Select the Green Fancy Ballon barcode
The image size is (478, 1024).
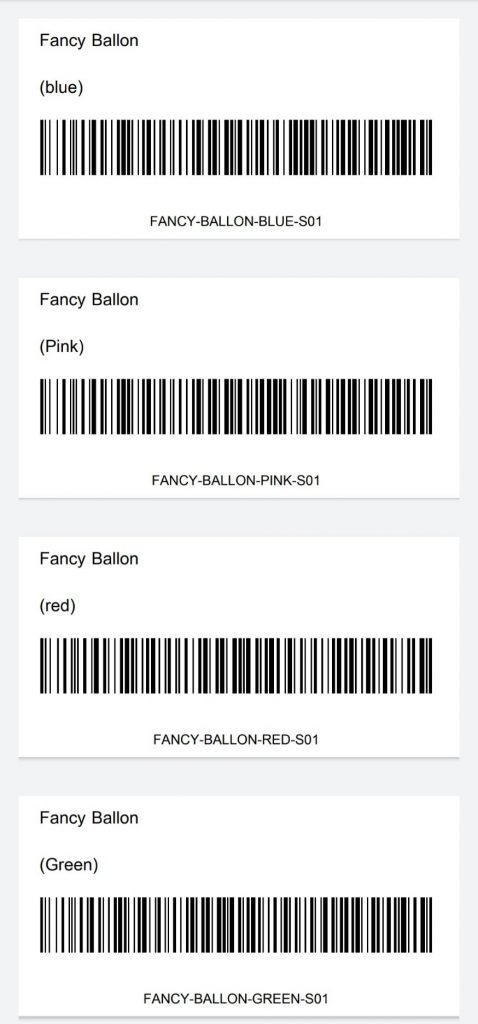(236, 925)
